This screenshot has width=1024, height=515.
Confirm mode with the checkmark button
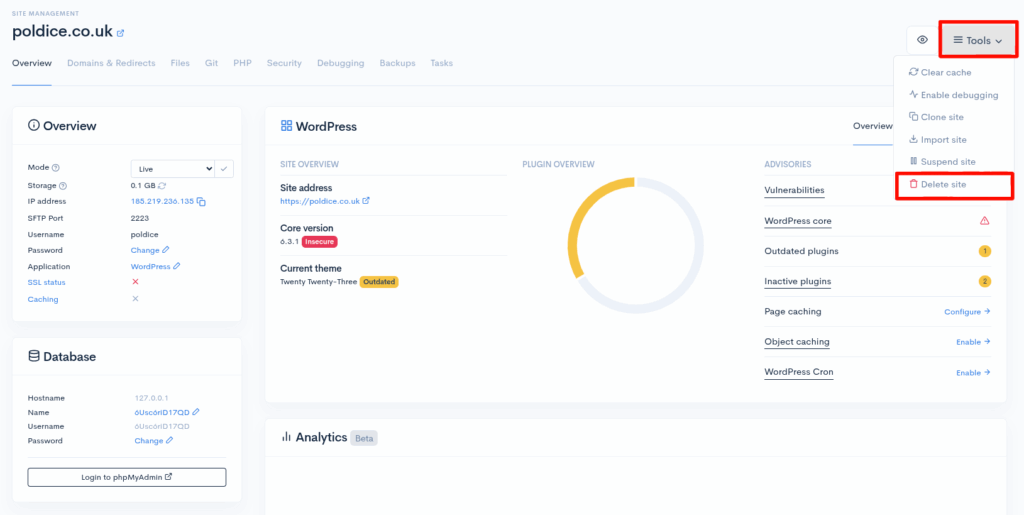point(225,169)
